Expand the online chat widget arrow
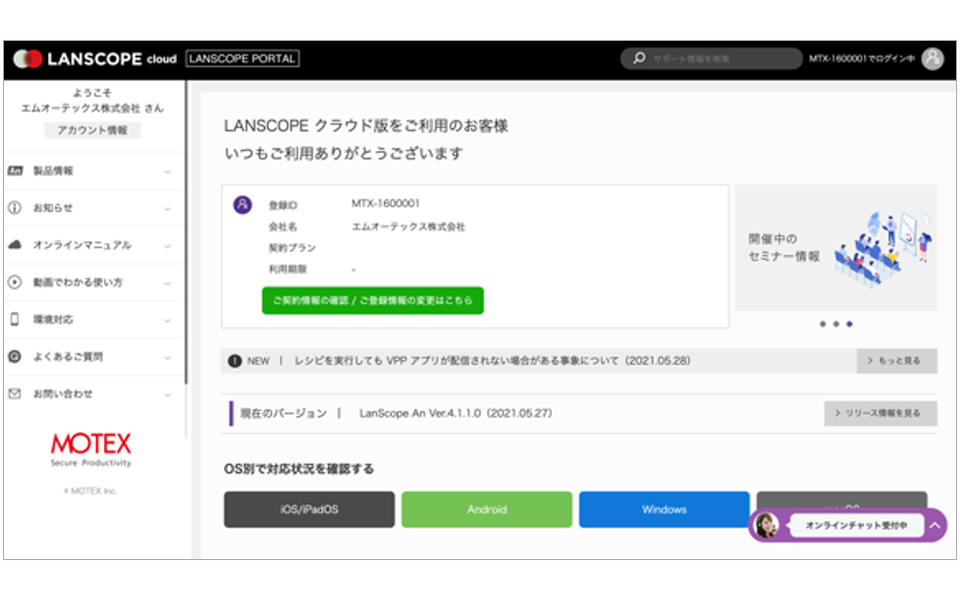Image resolution: width=960 pixels, height=600 pixels. coord(935,525)
